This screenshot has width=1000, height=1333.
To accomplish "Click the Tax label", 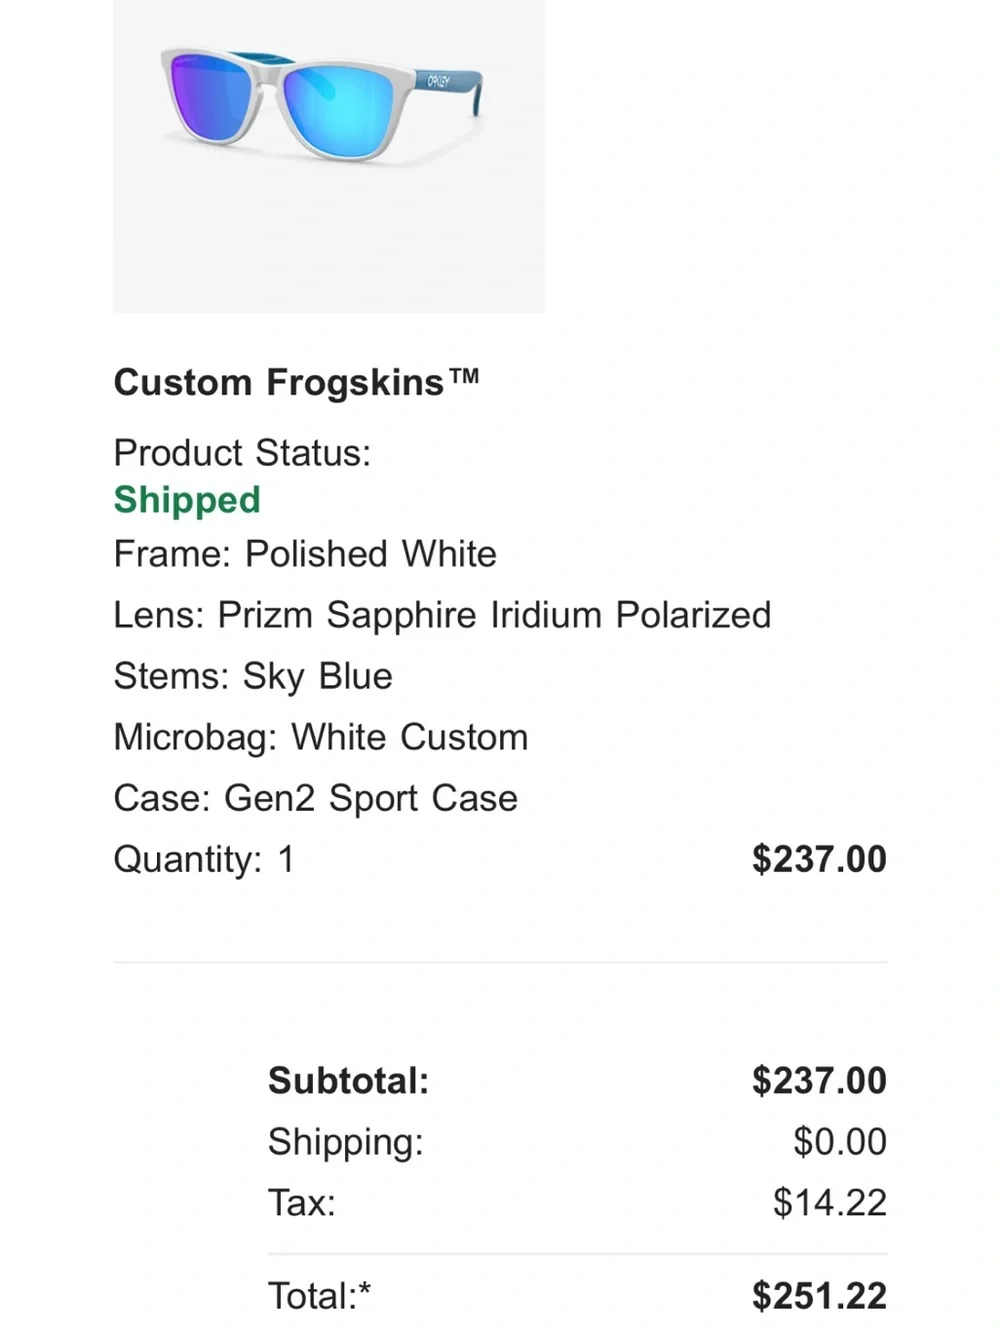I will coord(301,1202).
